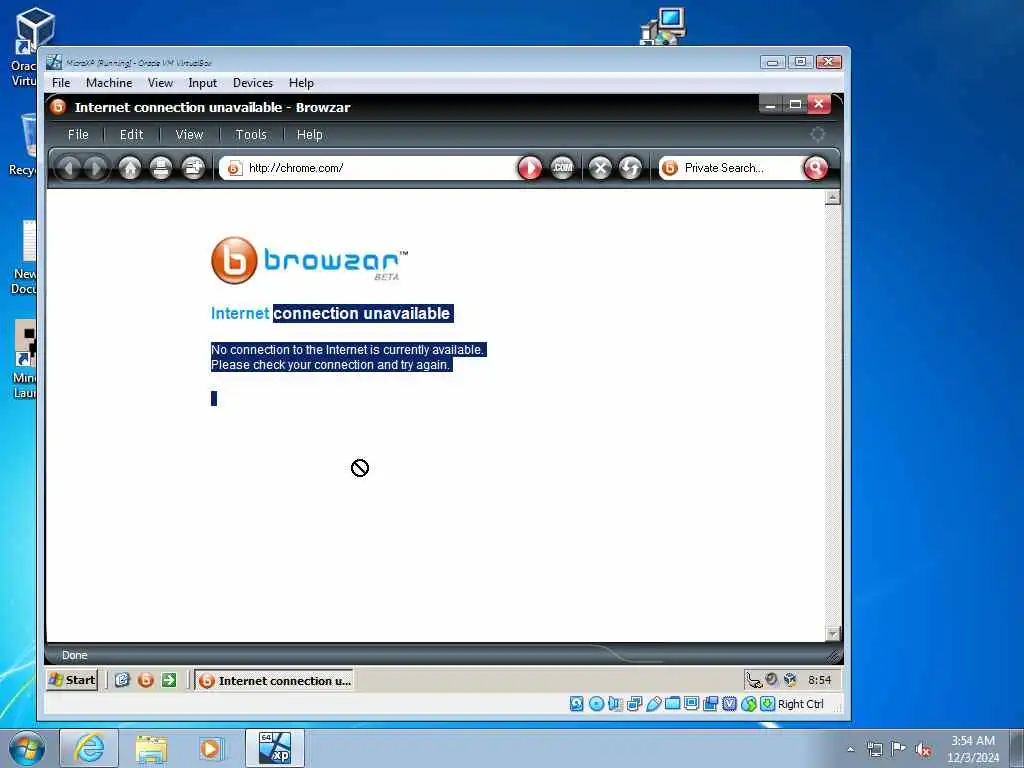Click the VirtualBox hard disk status icon
This screenshot has width=1024, height=768.
pos(577,704)
